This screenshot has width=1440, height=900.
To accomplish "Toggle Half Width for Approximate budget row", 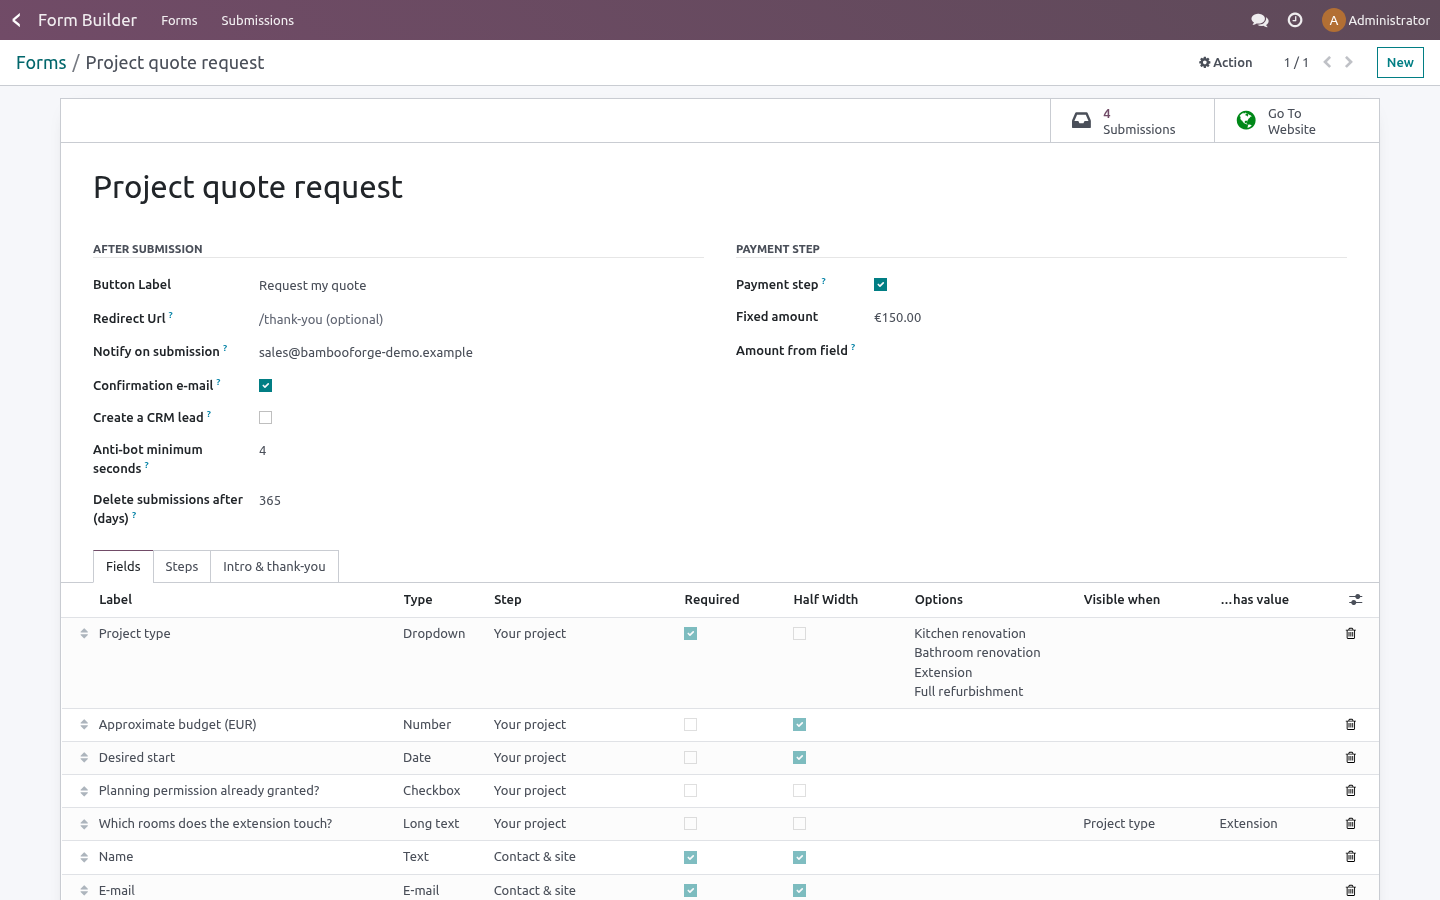I will point(799,725).
